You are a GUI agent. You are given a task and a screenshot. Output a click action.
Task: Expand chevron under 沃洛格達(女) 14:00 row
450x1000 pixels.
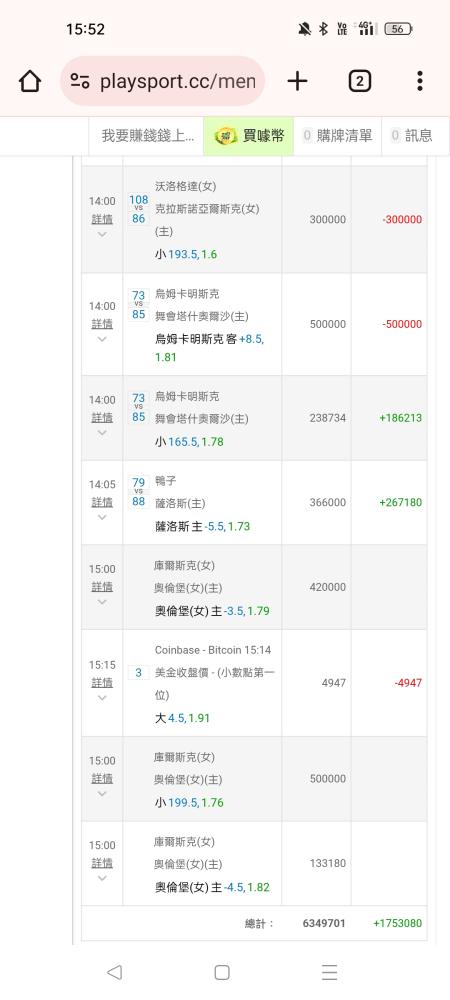click(x=102, y=234)
